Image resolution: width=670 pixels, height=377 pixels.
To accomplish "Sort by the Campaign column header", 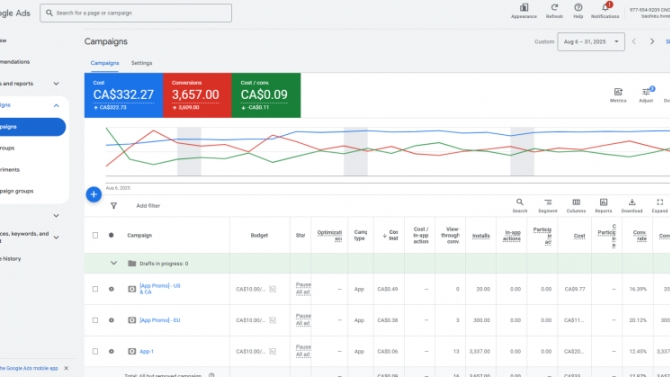I will [139, 235].
